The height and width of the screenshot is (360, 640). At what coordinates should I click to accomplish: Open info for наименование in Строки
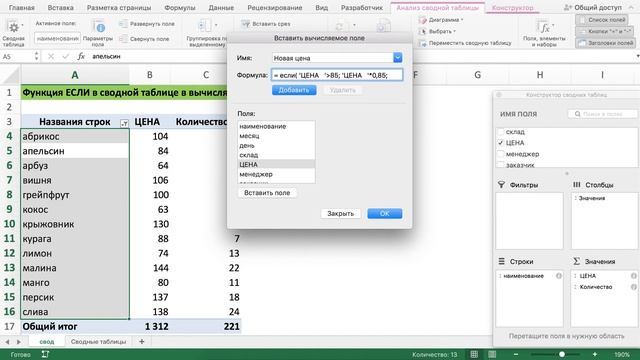tap(559, 276)
